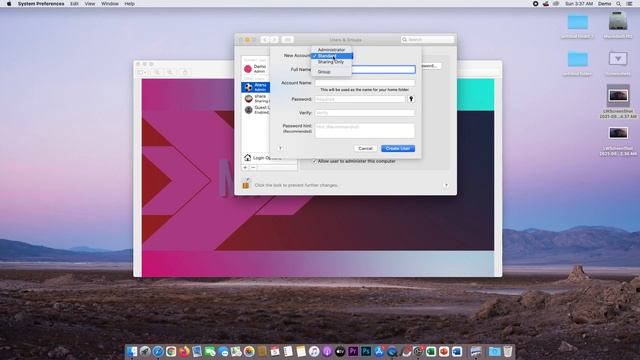Open Finder from the Dock
This screenshot has height=360, width=640.
click(x=133, y=351)
